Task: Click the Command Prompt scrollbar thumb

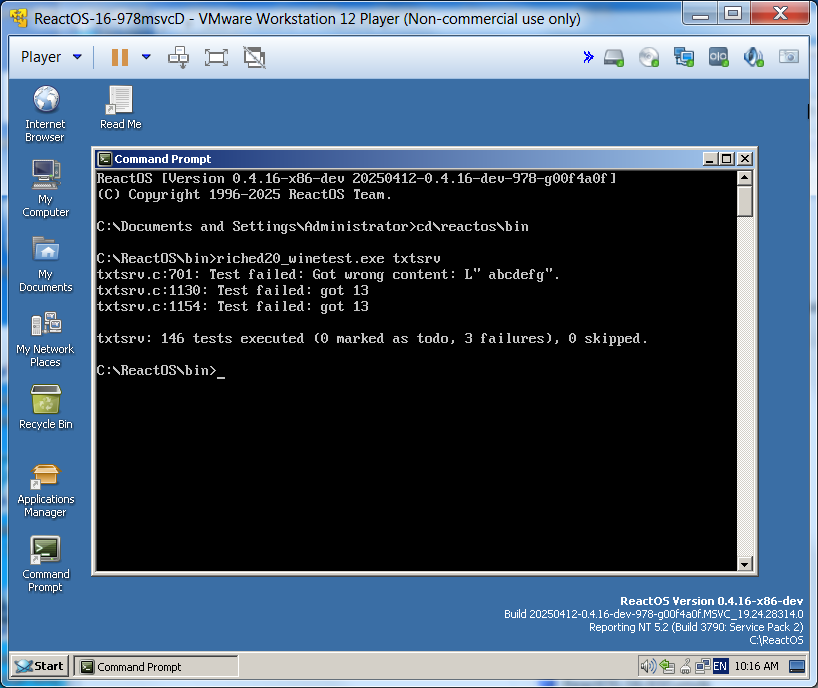Action: click(x=745, y=201)
